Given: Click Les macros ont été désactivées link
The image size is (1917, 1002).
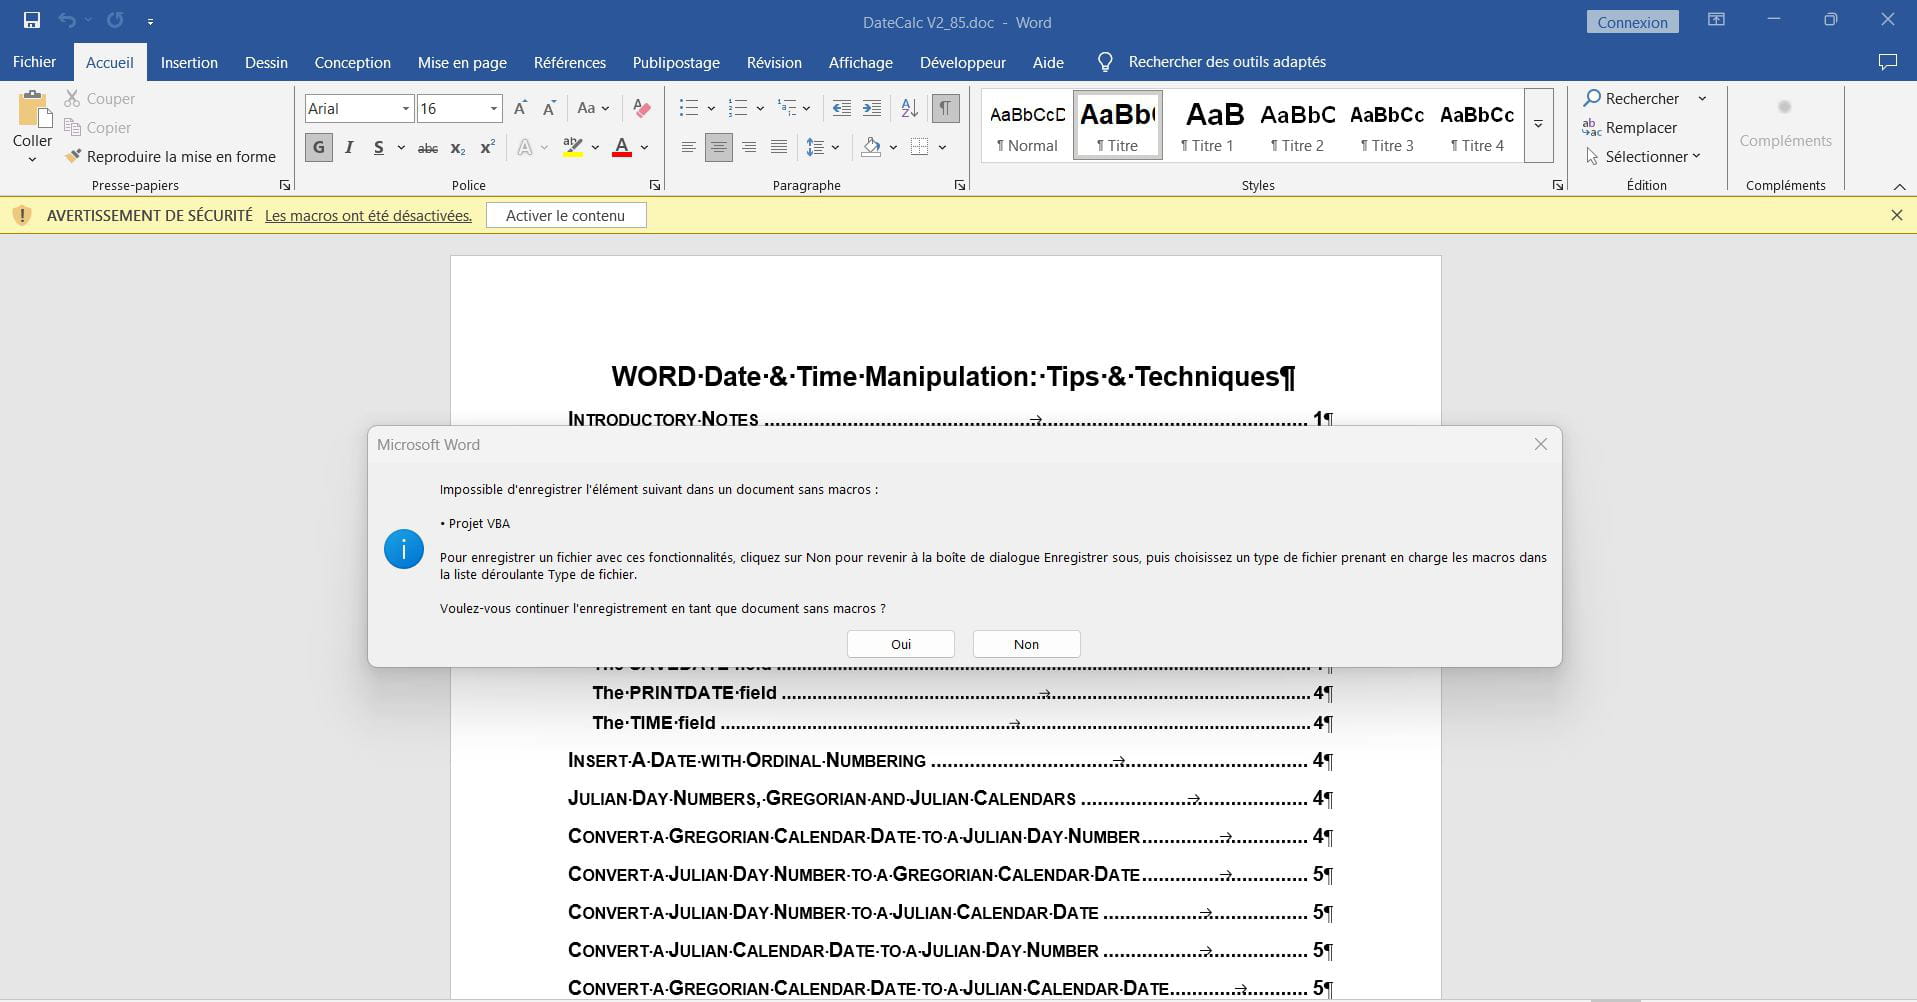Looking at the screenshot, I should 368,215.
